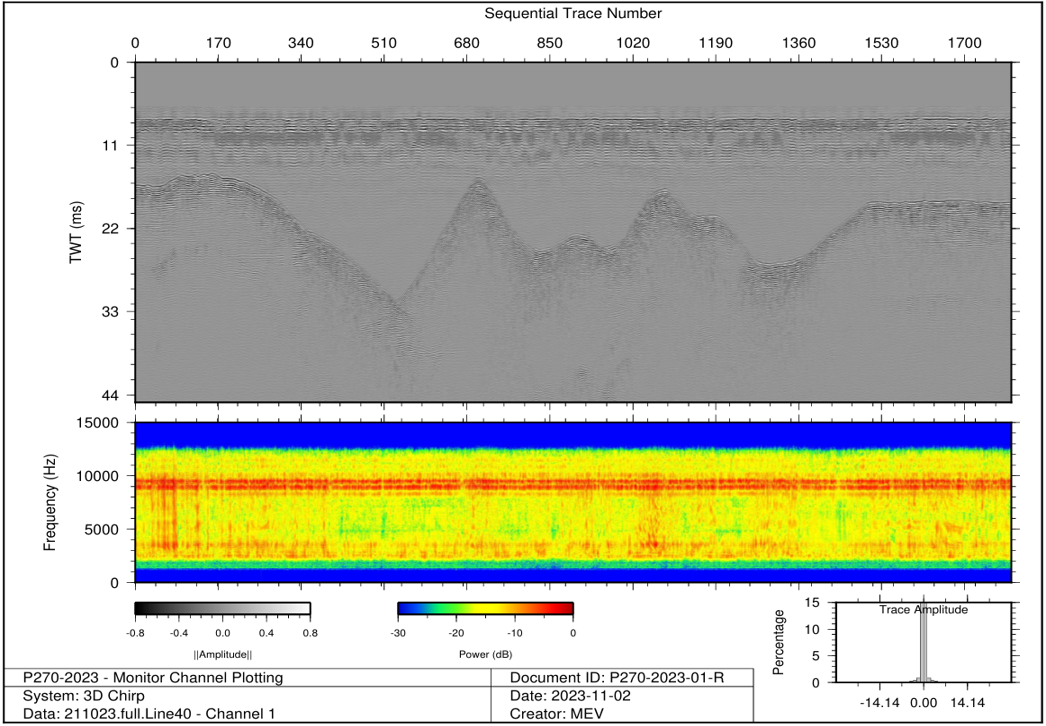Click the Sequential Trace Number axis title
The image size is (1046, 726).
click(573, 13)
